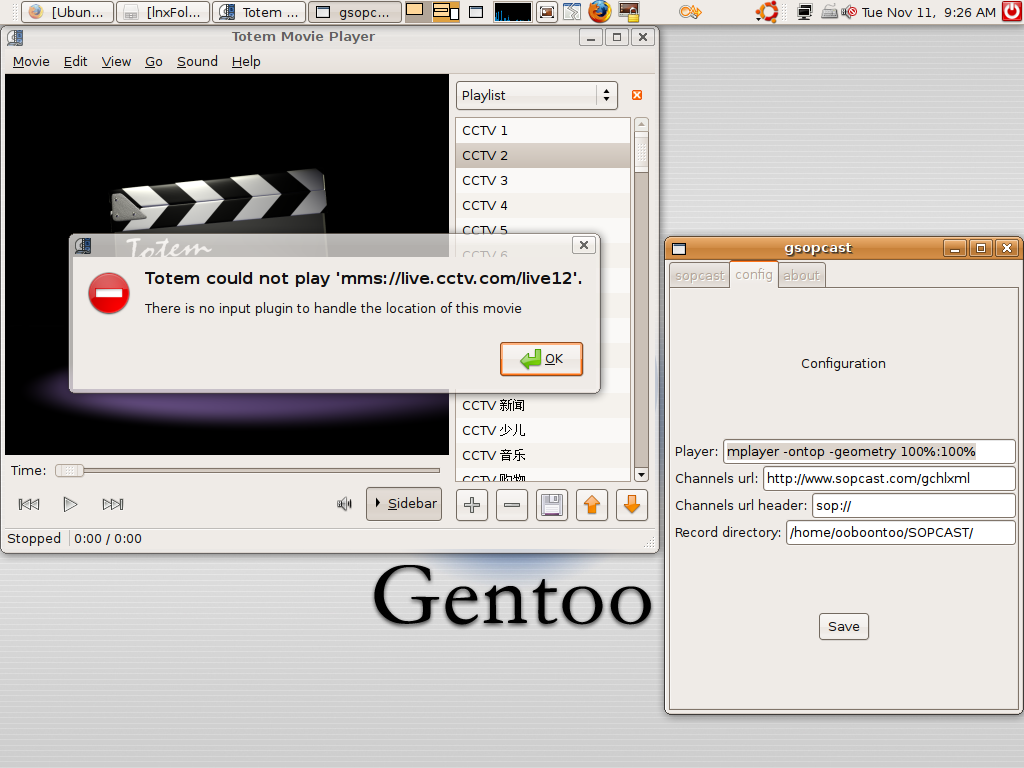This screenshot has width=1024, height=768.
Task: Move the playlist item up
Action: tap(592, 505)
